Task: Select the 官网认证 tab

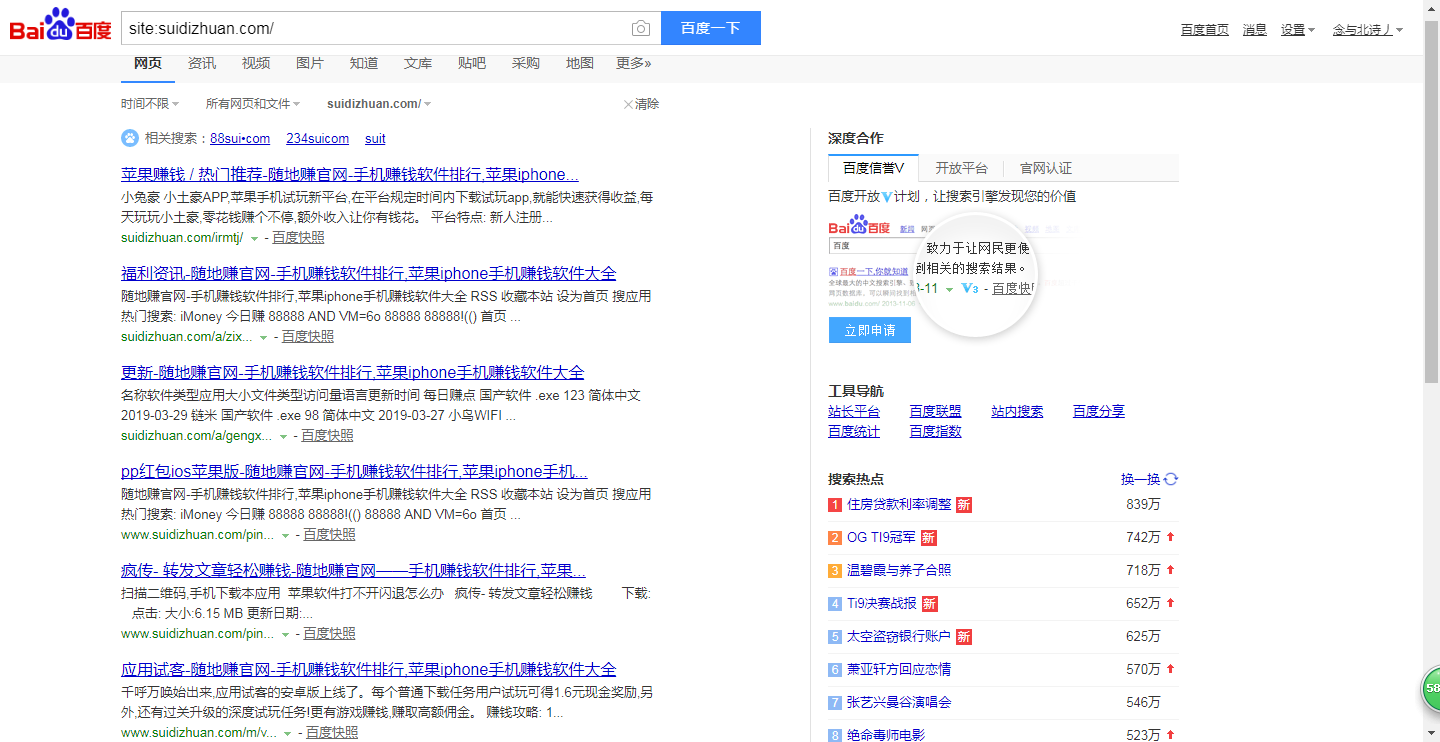Action: coord(1046,168)
